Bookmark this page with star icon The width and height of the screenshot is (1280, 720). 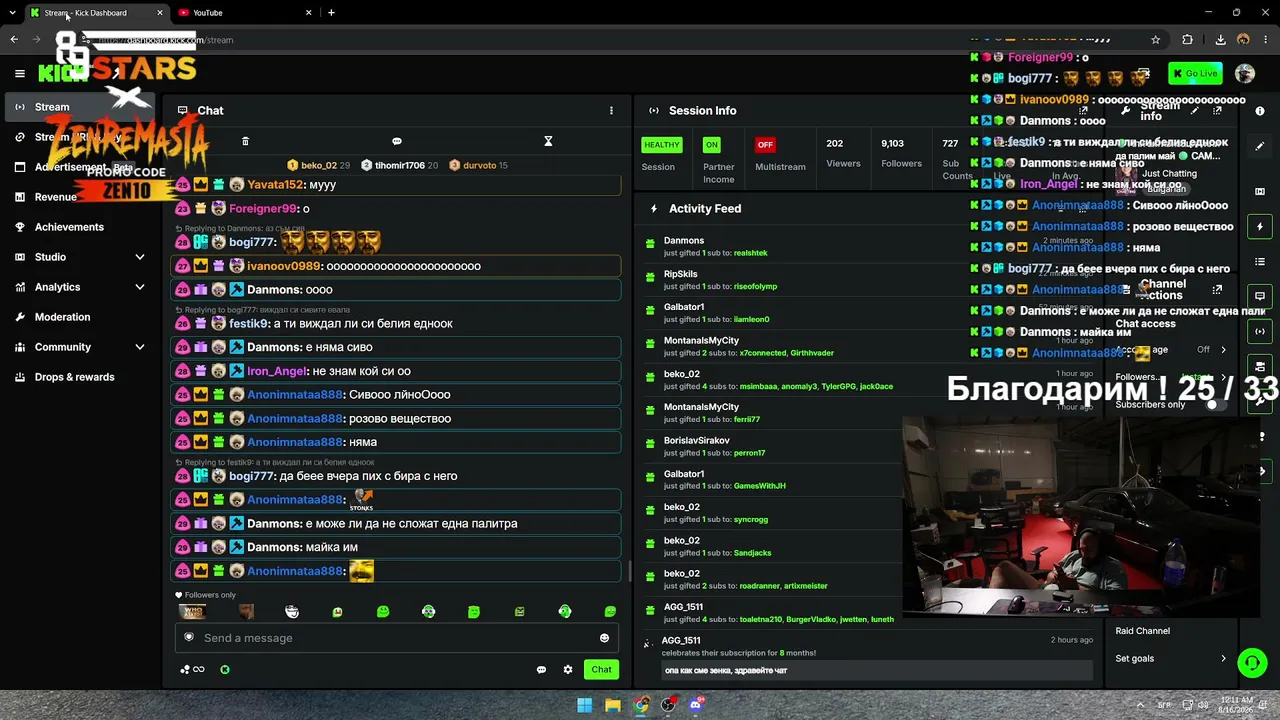(1156, 40)
